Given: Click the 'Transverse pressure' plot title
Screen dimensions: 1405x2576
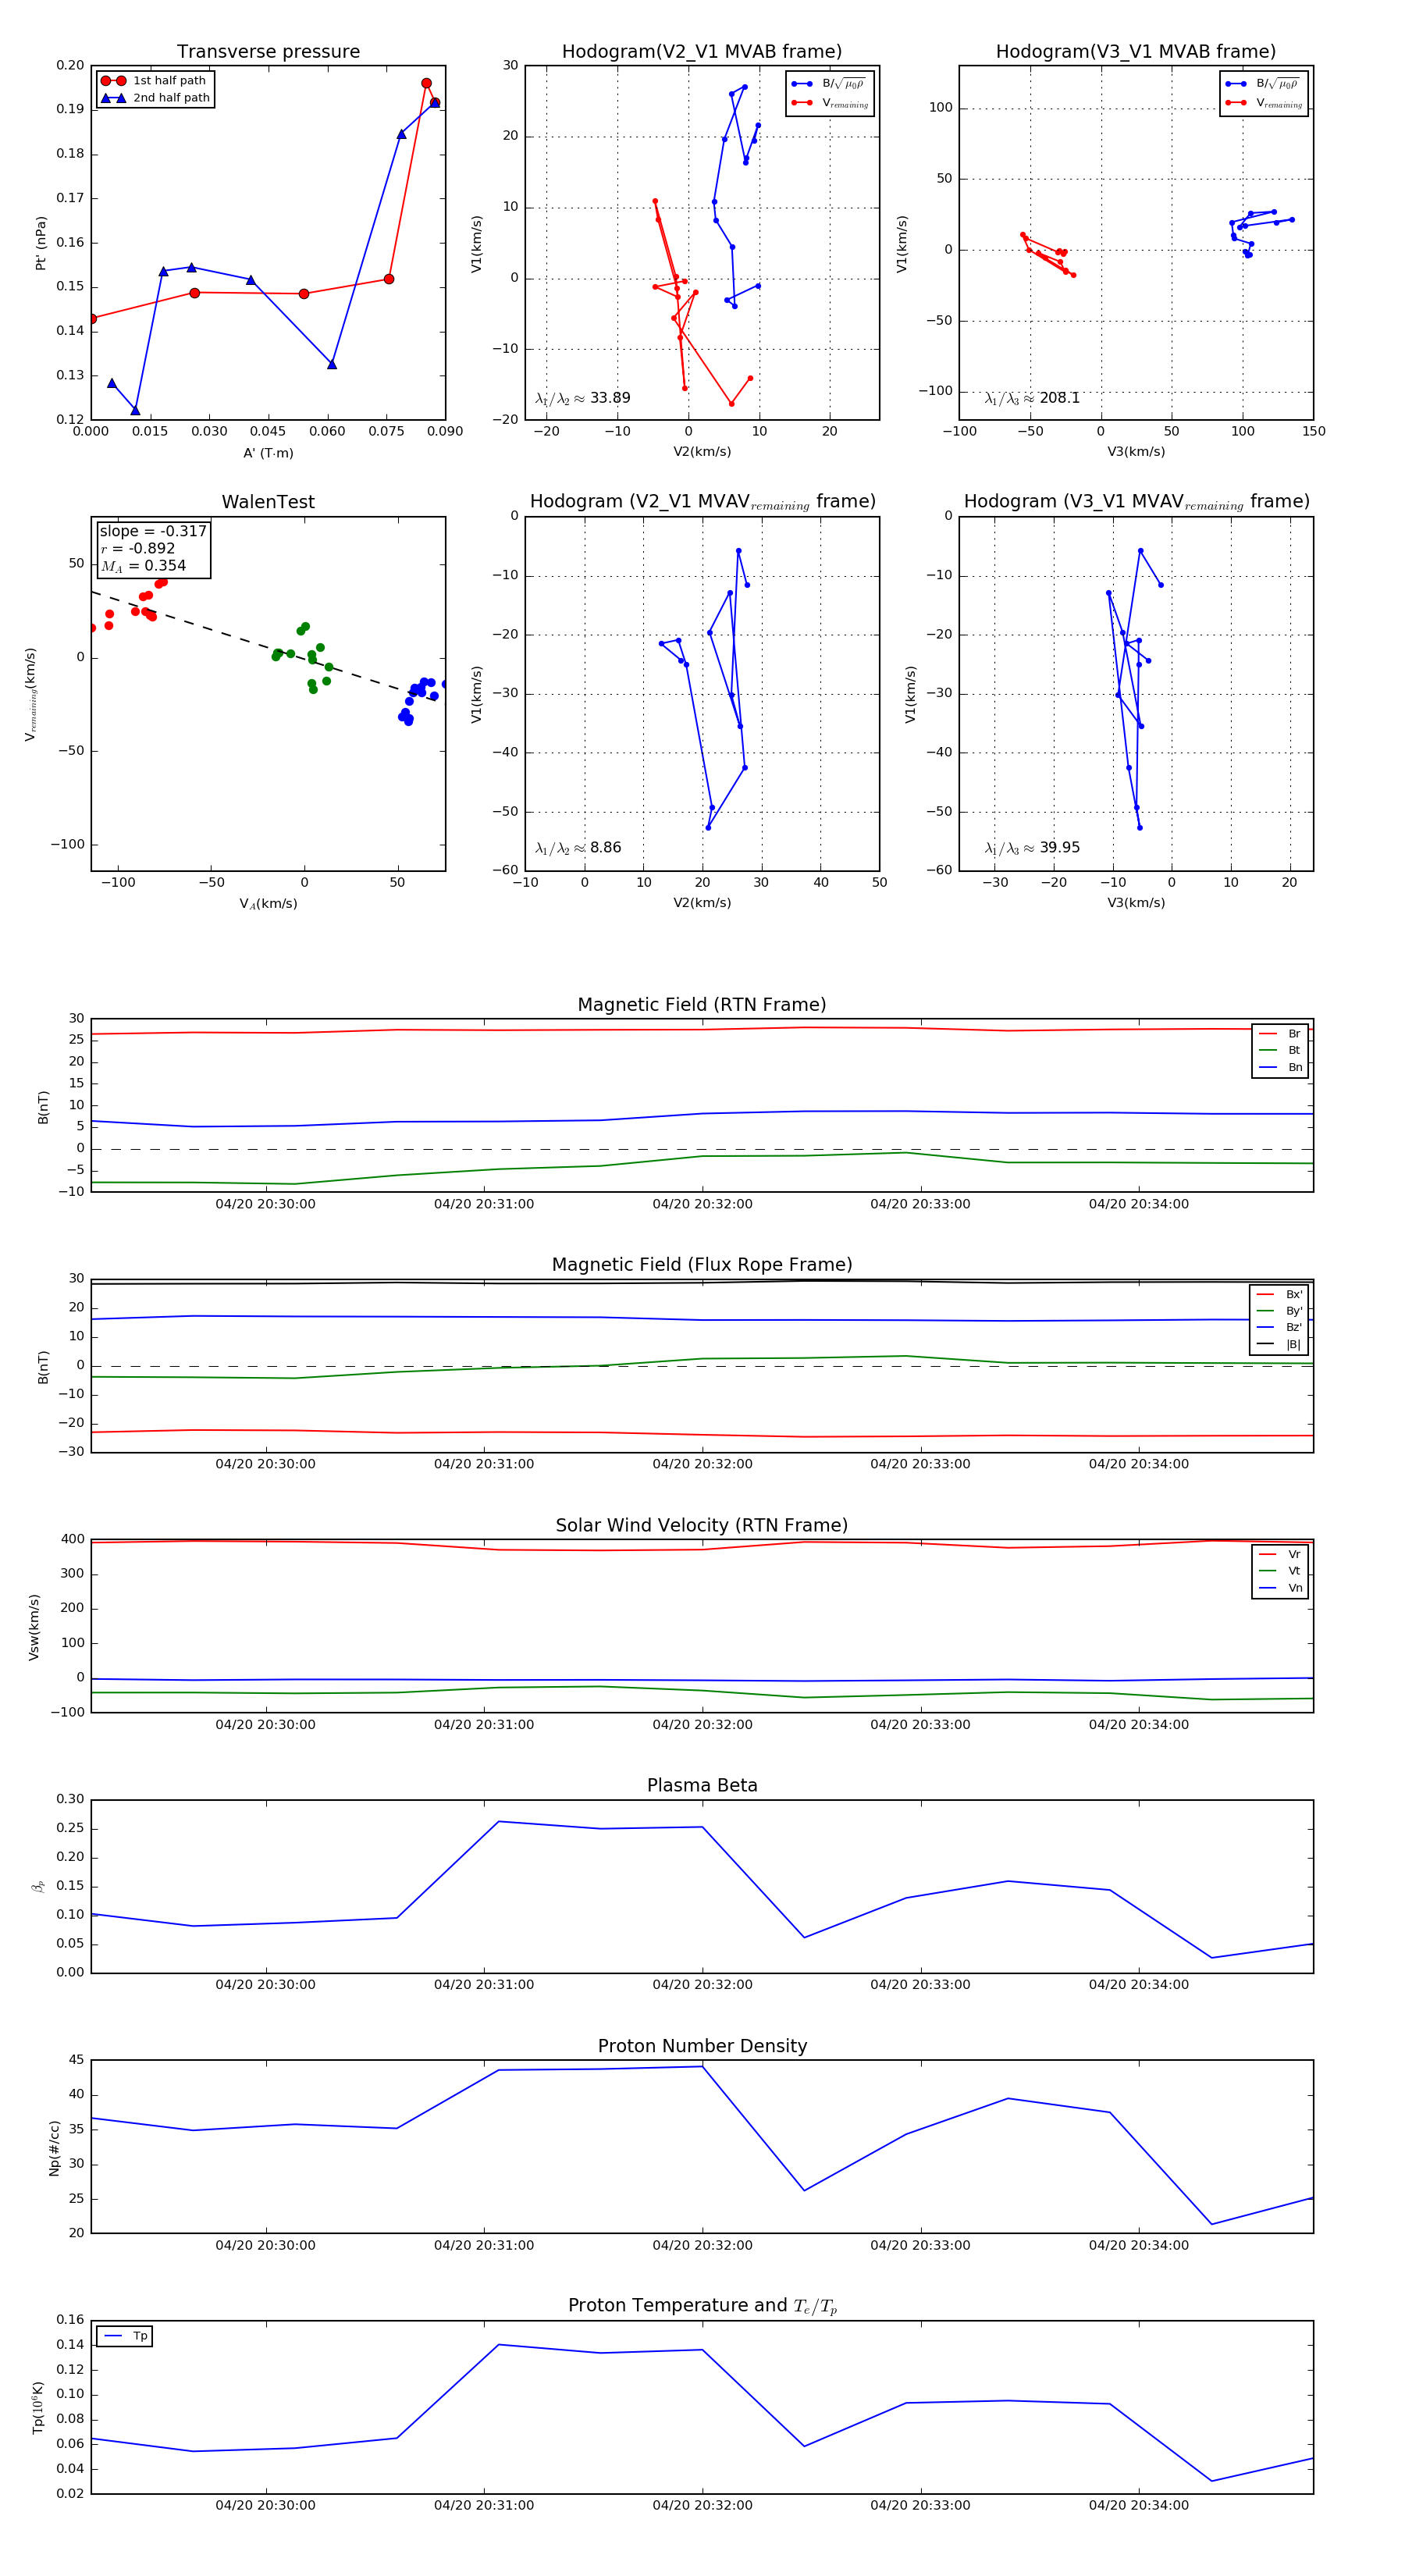Looking at the screenshot, I should [268, 52].
